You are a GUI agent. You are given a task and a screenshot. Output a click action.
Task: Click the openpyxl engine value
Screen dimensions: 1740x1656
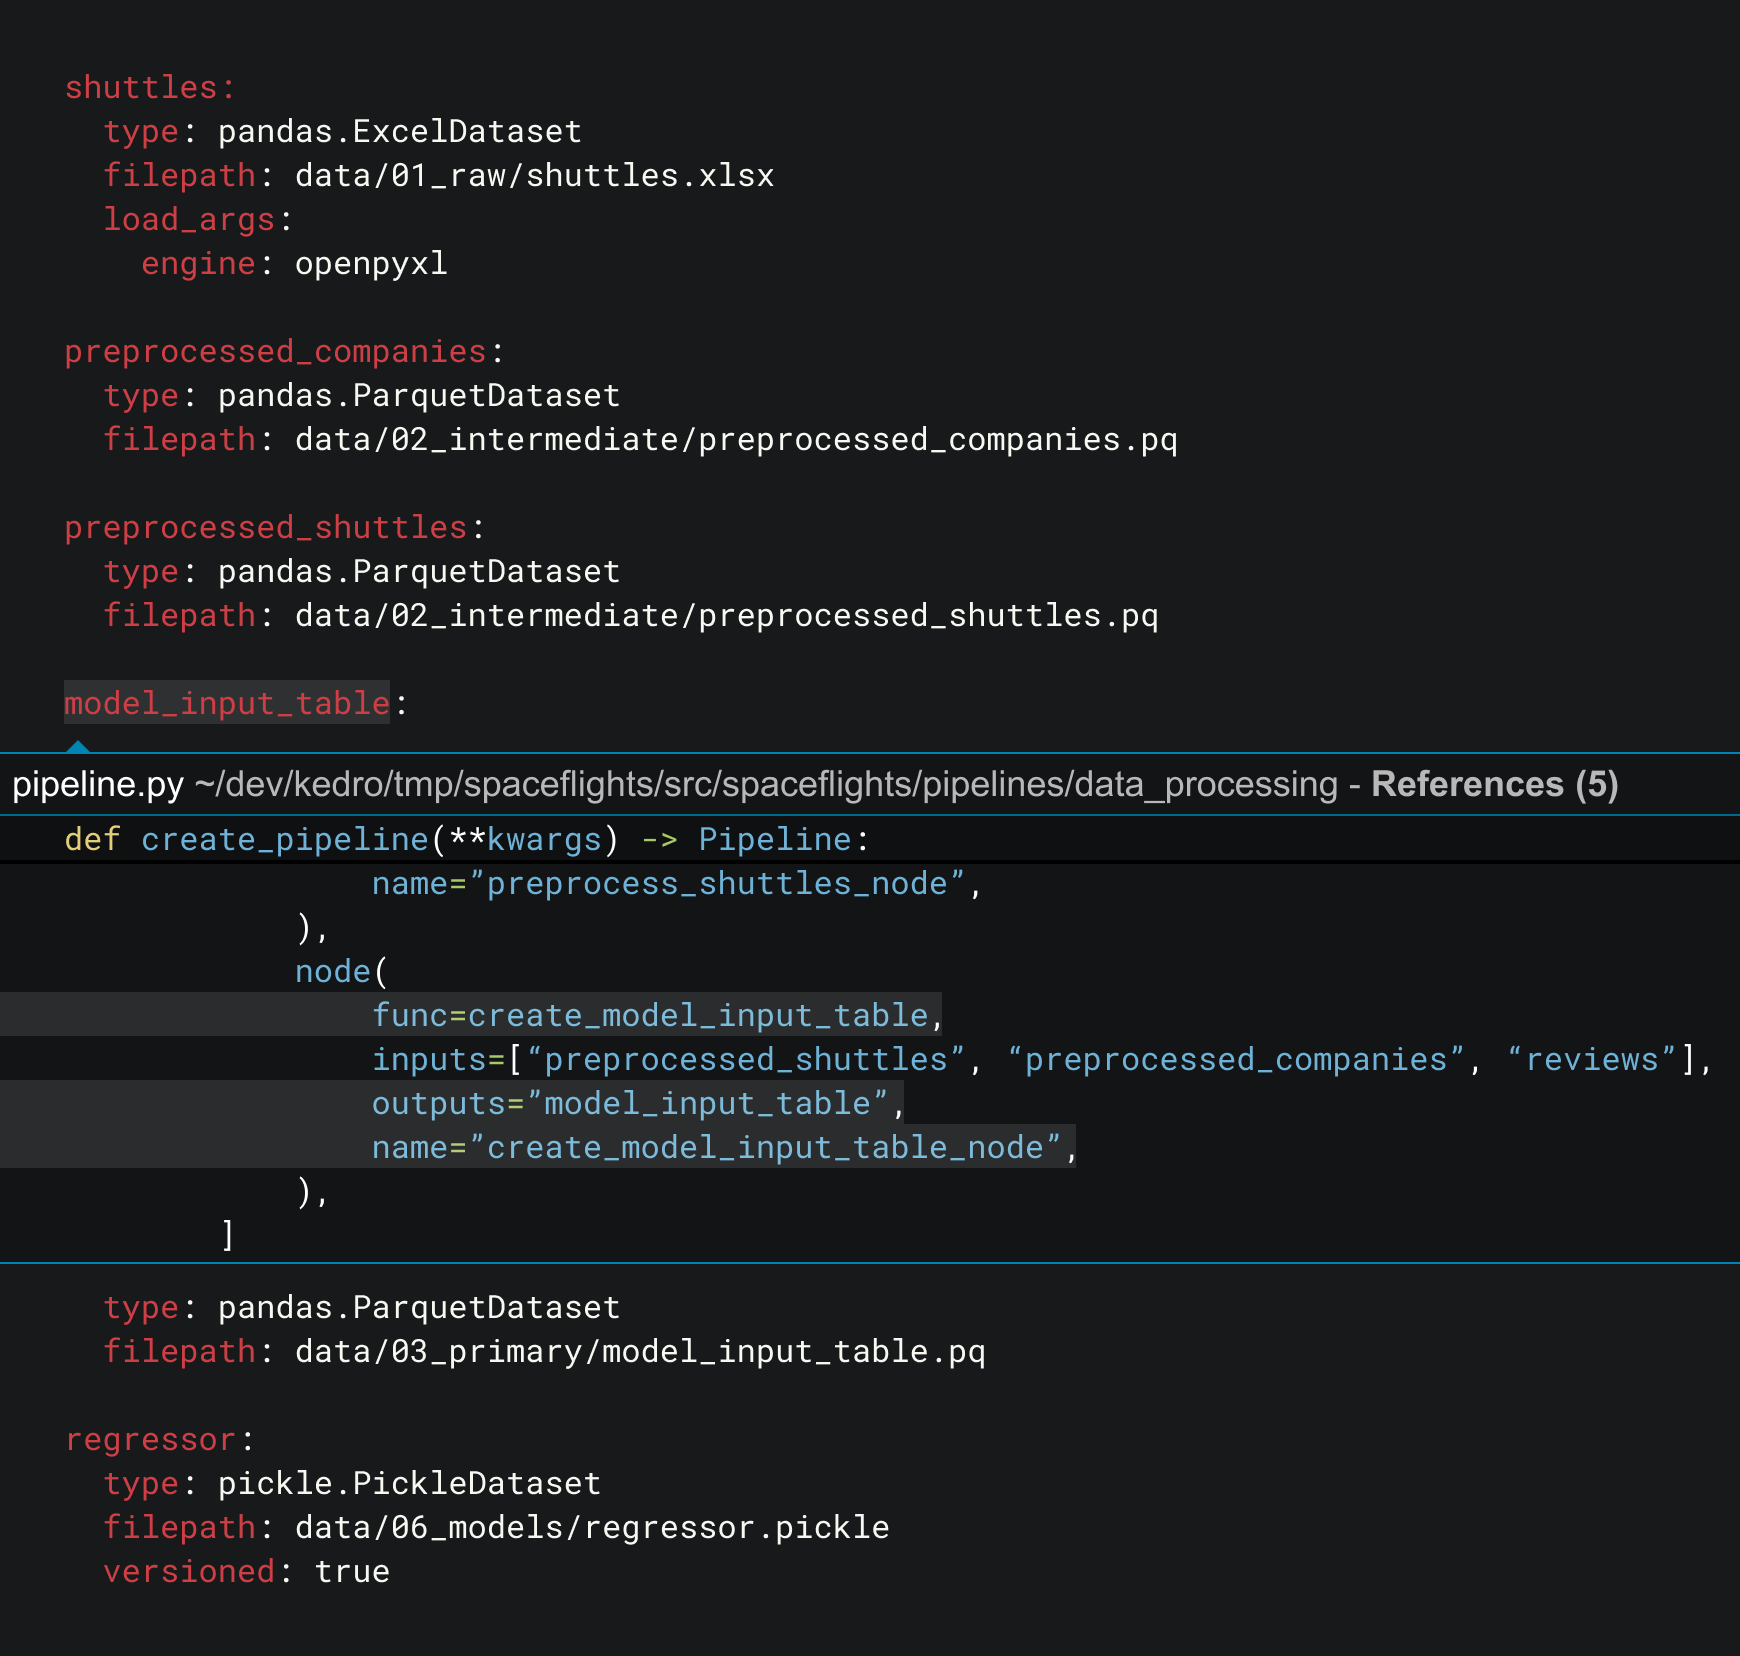[x=370, y=263]
